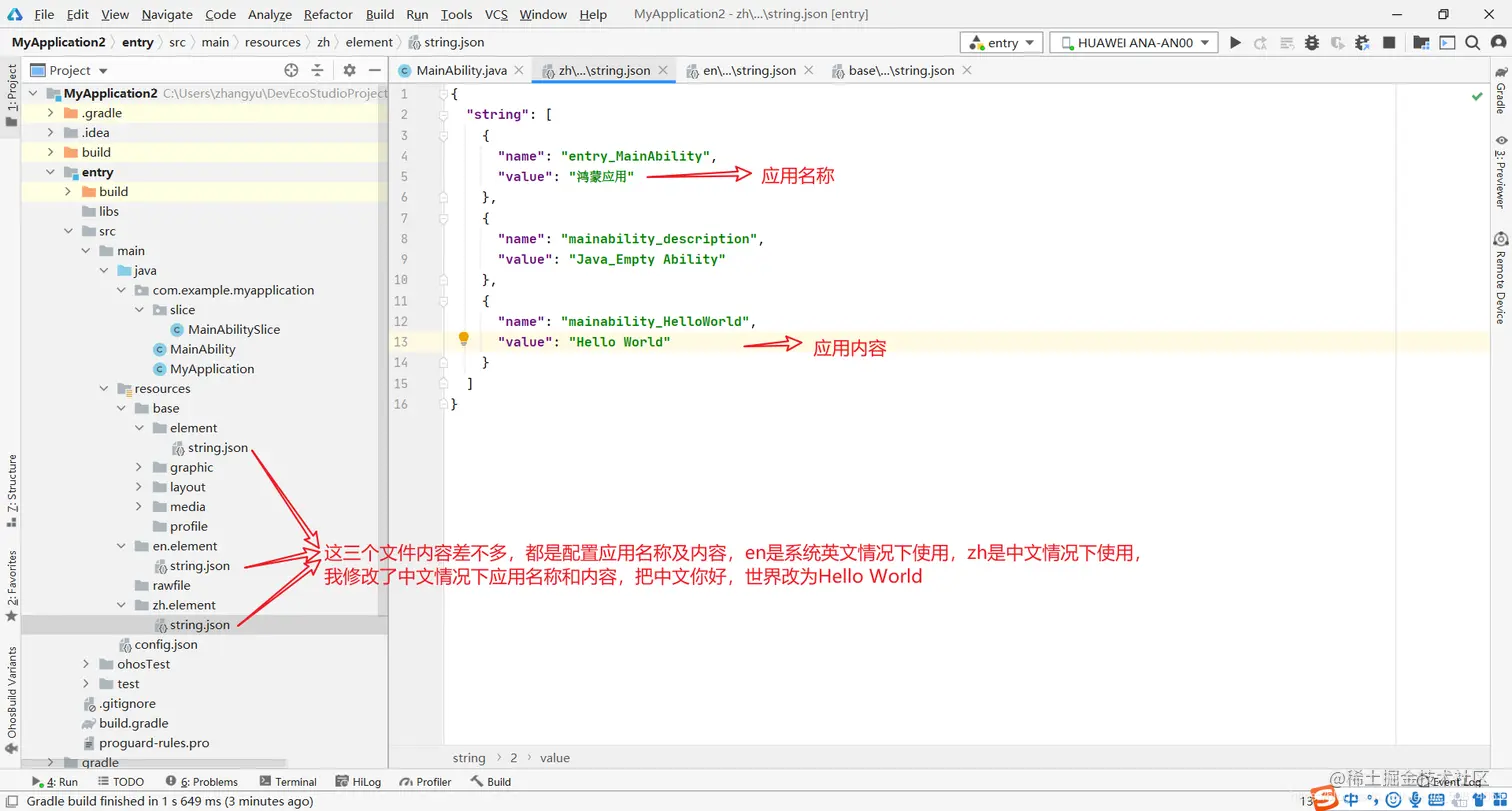Collapse the JSON object fold marker on line 3

coord(443,135)
